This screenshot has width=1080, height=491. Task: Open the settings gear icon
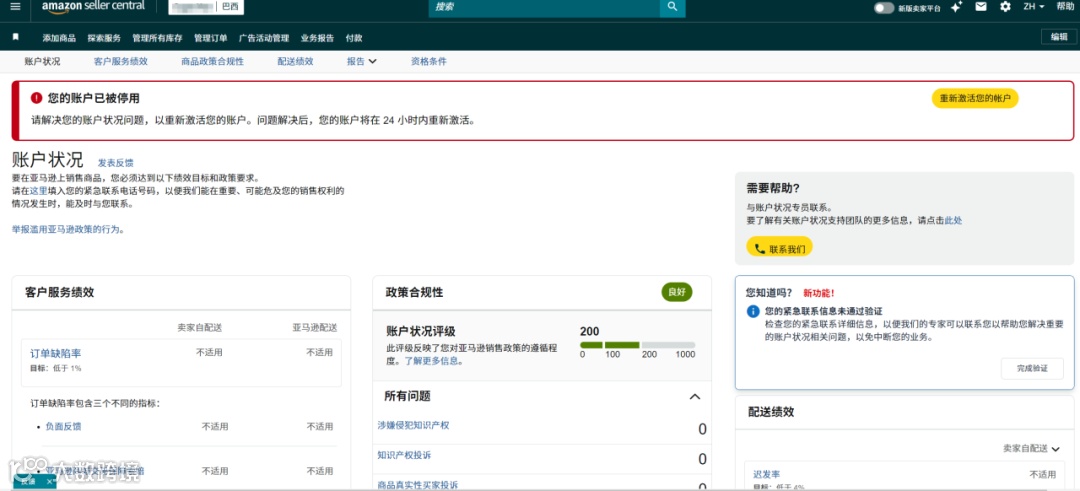point(1006,7)
